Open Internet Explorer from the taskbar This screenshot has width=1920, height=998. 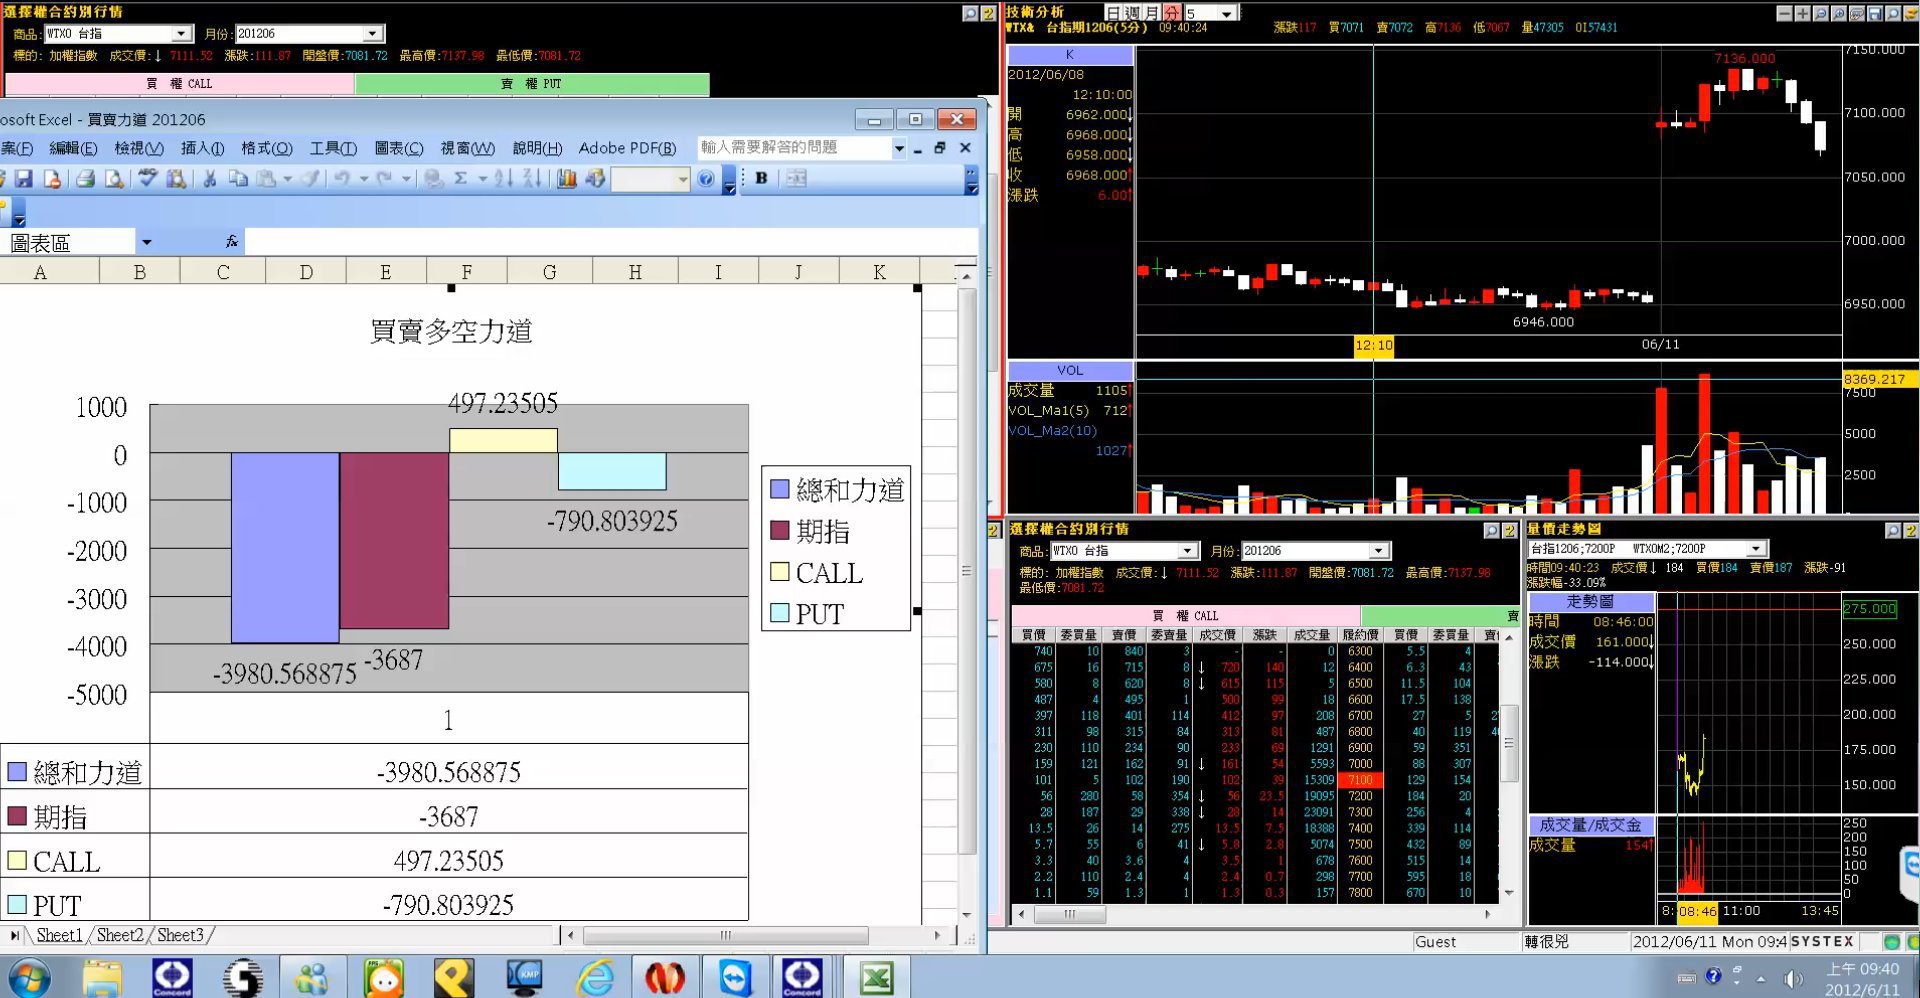[595, 977]
